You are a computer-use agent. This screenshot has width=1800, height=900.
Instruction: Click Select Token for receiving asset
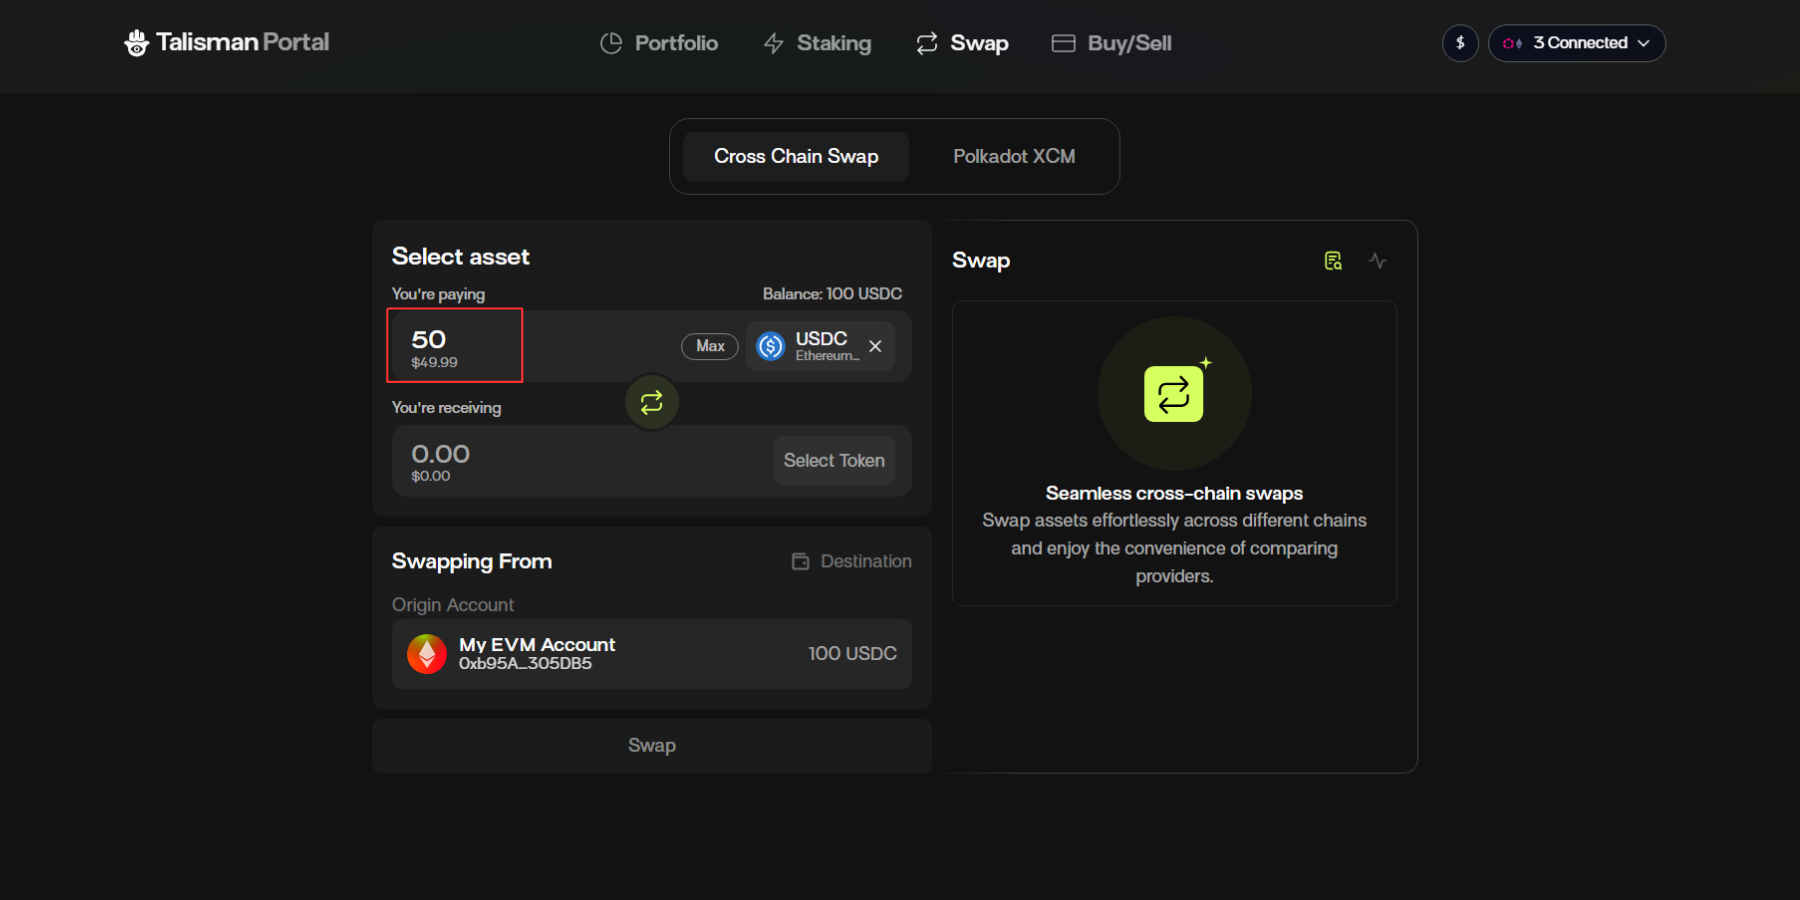[834, 461]
